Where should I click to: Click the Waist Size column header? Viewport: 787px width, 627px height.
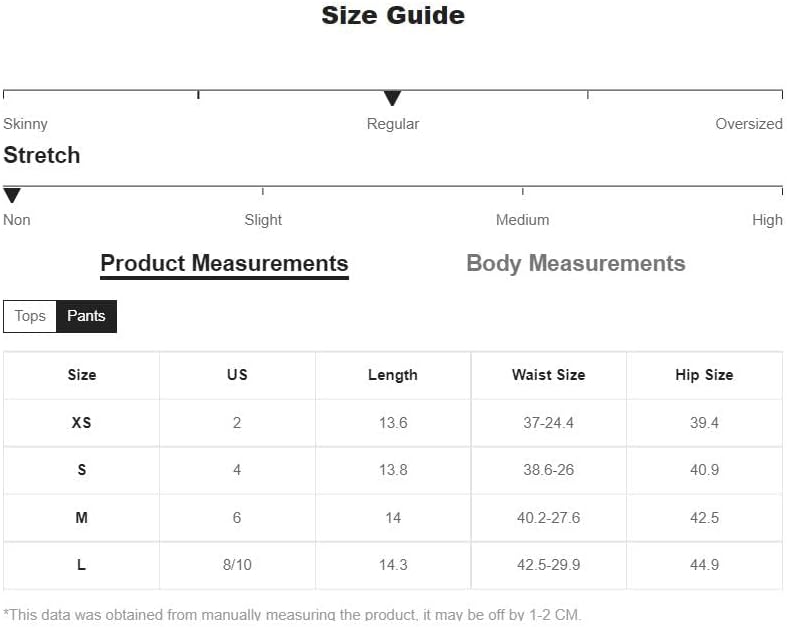click(548, 375)
